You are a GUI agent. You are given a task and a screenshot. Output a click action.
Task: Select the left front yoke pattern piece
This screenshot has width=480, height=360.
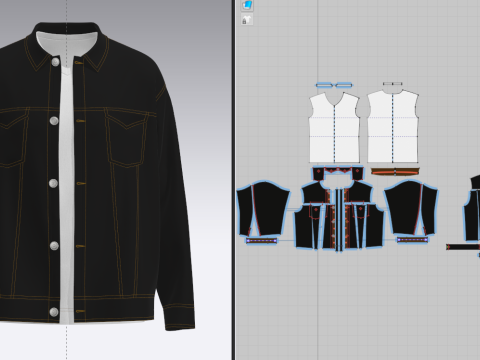315,193
